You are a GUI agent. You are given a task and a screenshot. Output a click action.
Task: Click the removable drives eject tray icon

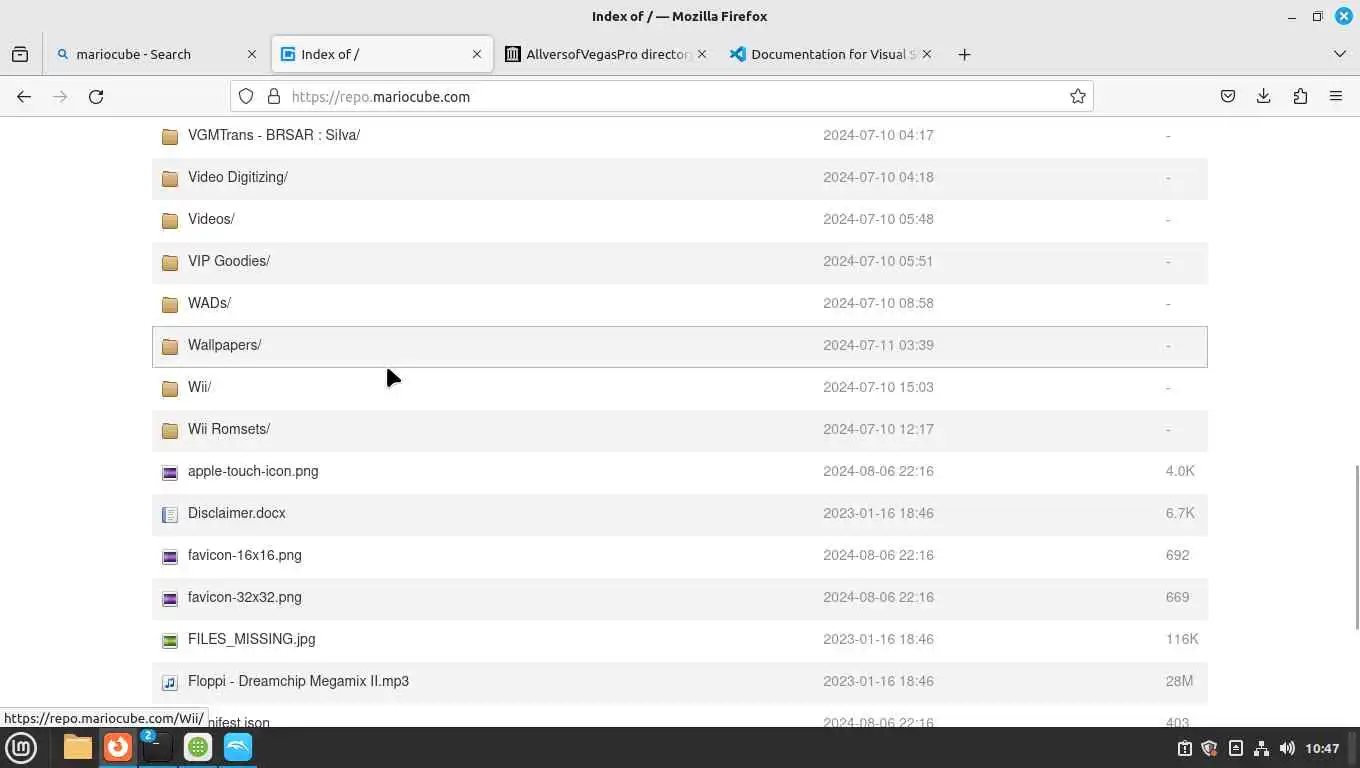point(1236,748)
